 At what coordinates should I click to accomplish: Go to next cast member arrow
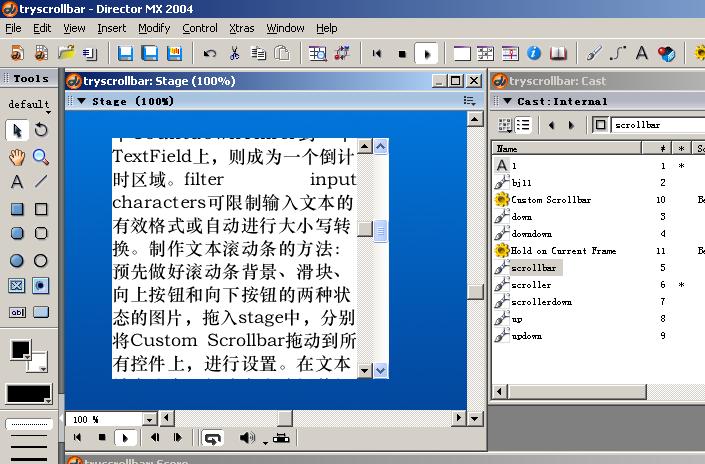pos(571,125)
